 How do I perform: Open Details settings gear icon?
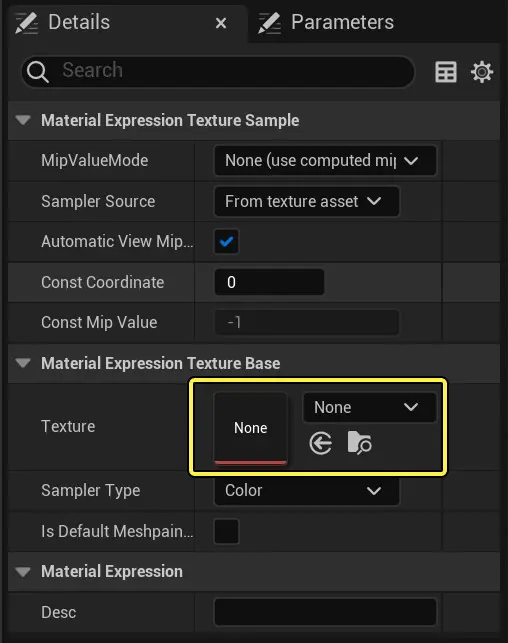(x=482, y=72)
